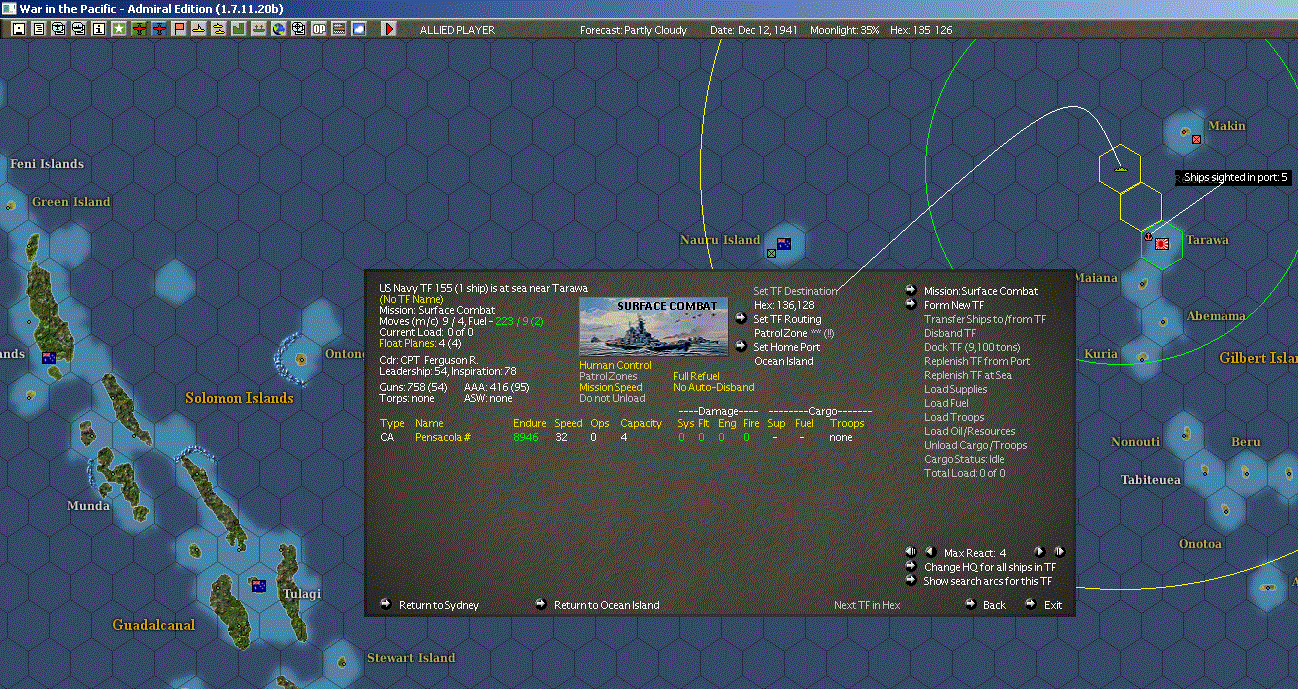Image resolution: width=1298 pixels, height=689 pixels.
Task: Select red plane on green background icon
Action: tap(139, 29)
